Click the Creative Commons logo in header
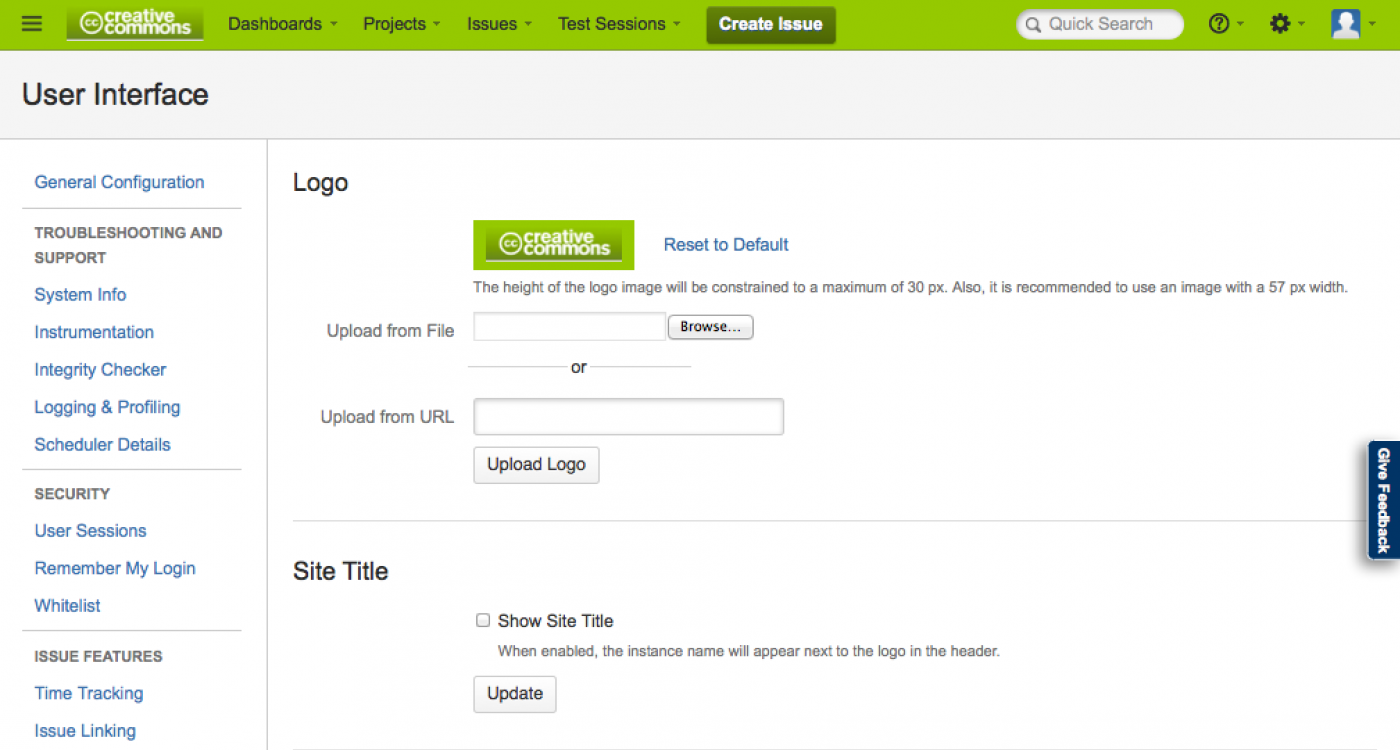 [135, 24]
